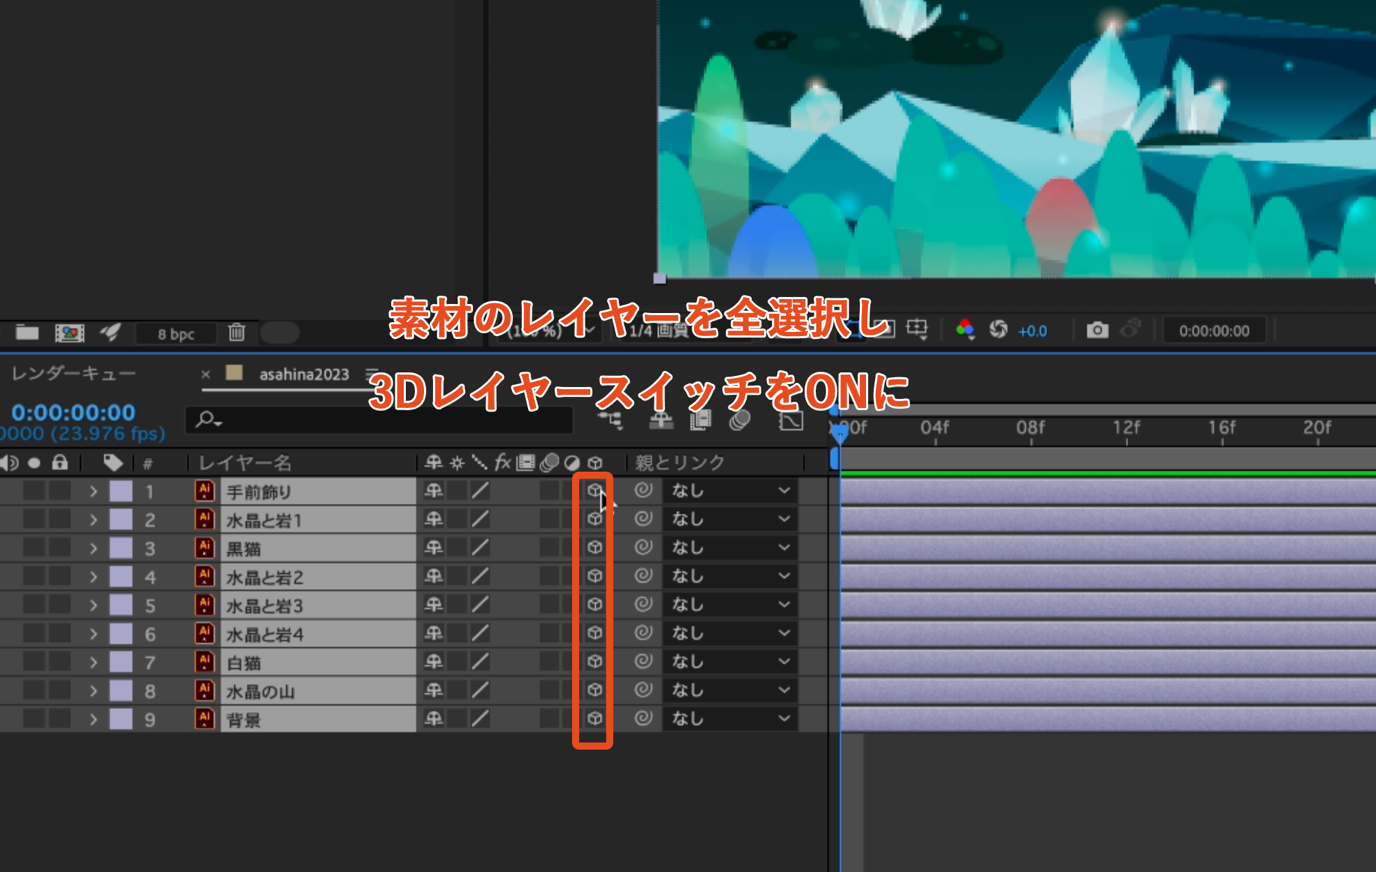1376x872 pixels.
Task: Click the lock column header icon
Action: tap(60, 463)
